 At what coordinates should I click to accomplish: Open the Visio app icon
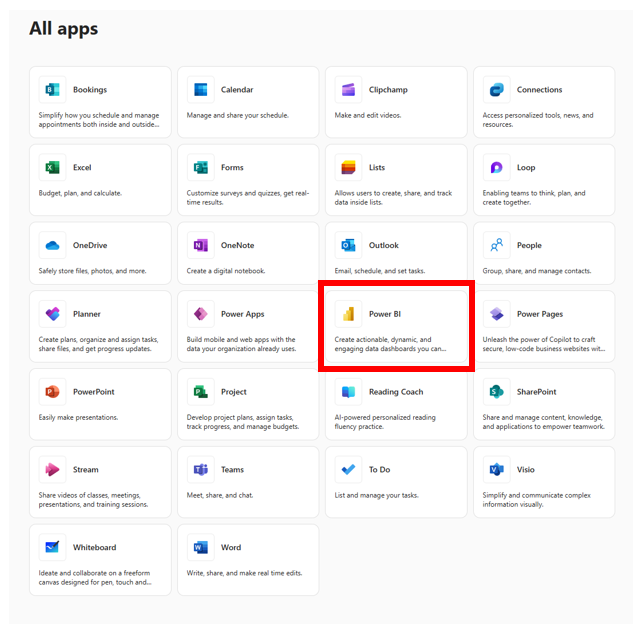[x=497, y=470]
